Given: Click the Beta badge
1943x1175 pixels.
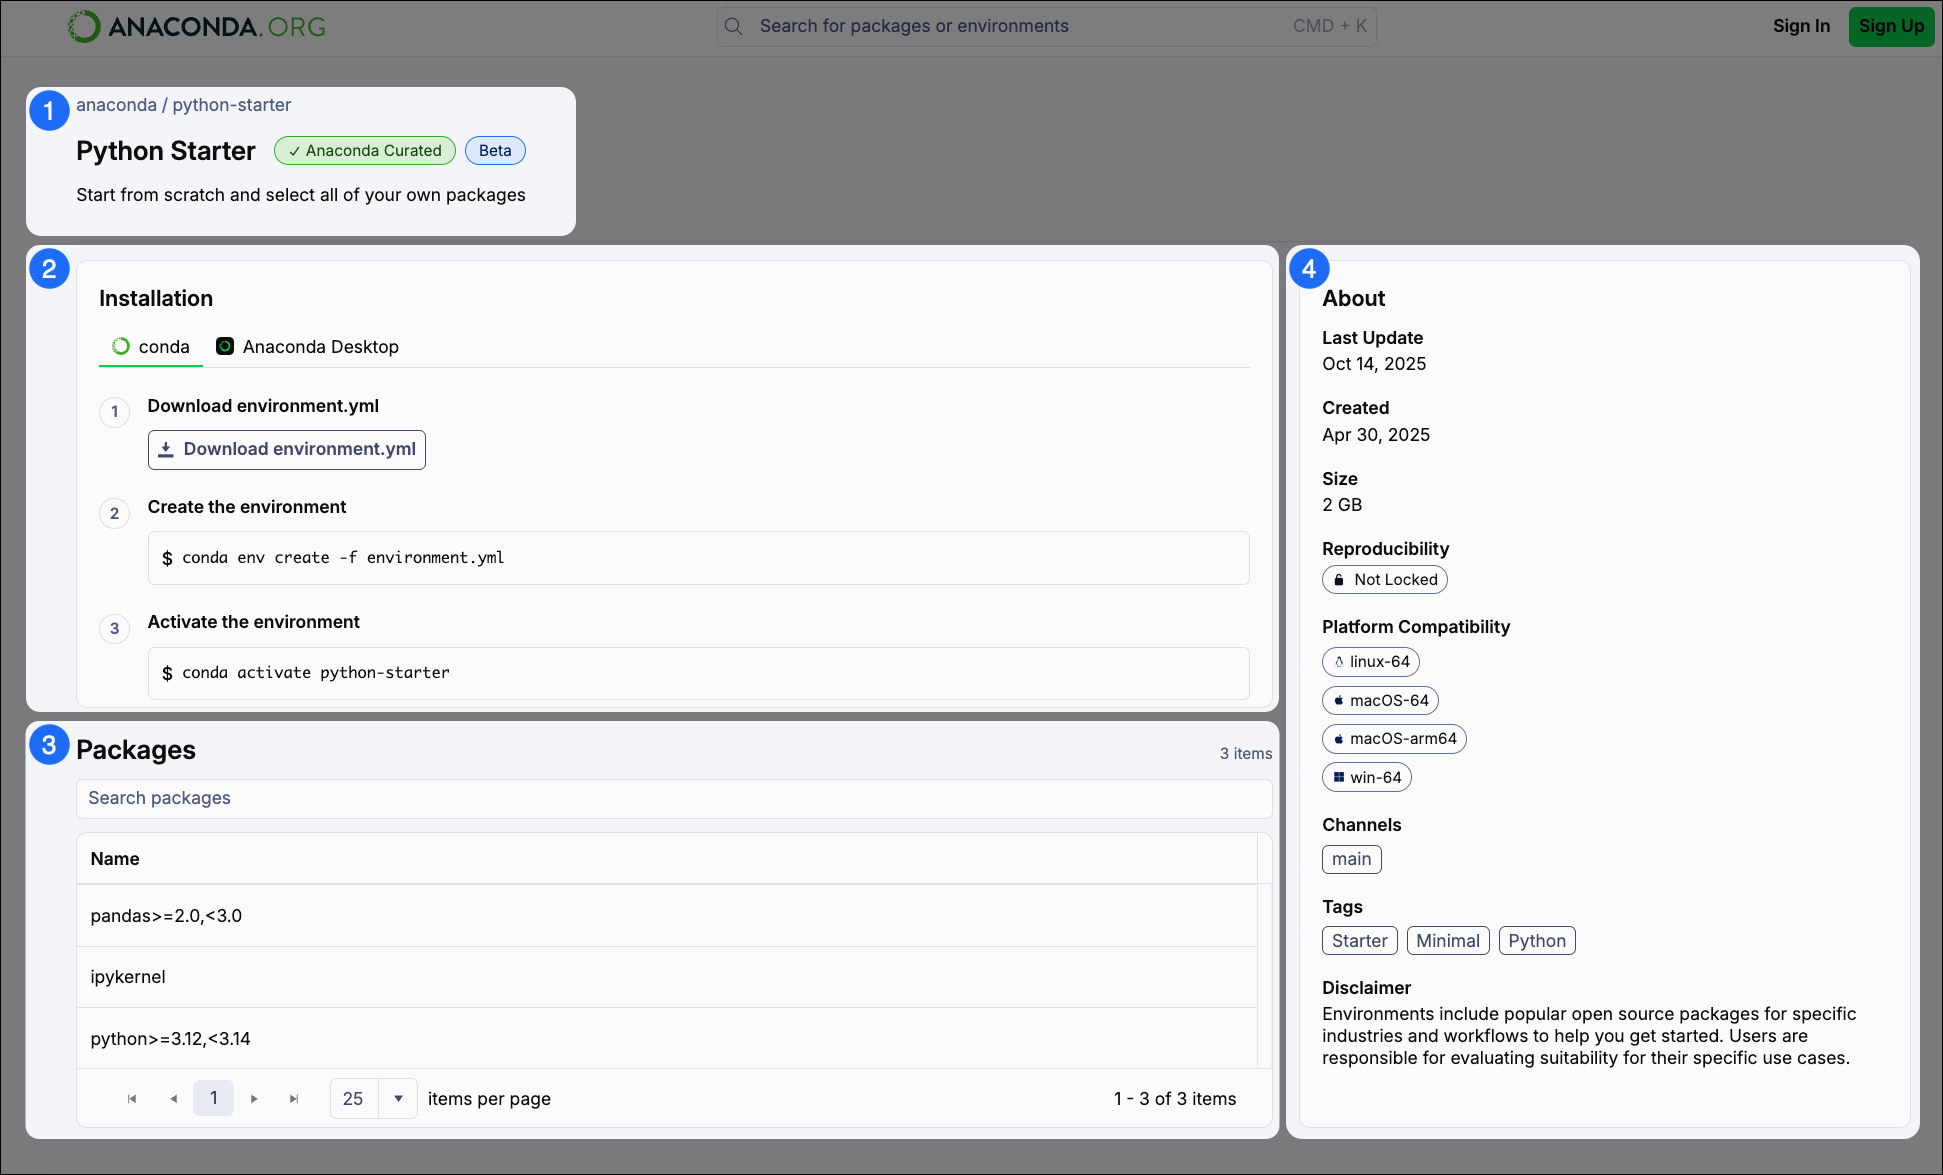Looking at the screenshot, I should tap(495, 151).
